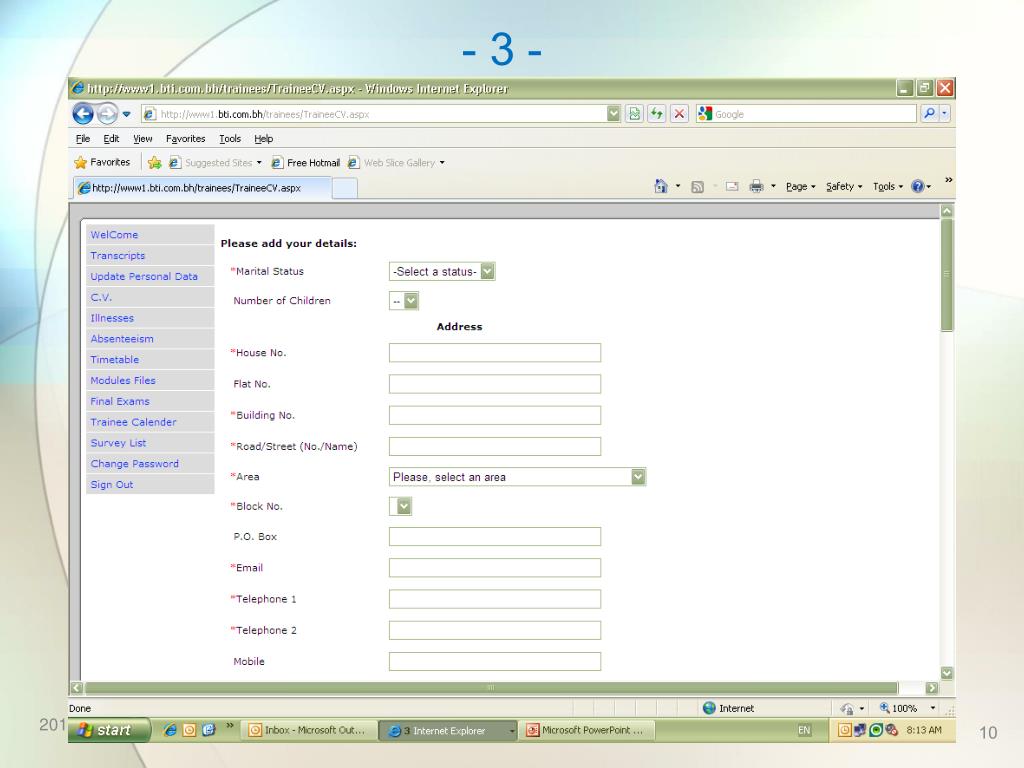
Task: Open the Safety command bar menu
Action: (x=844, y=187)
